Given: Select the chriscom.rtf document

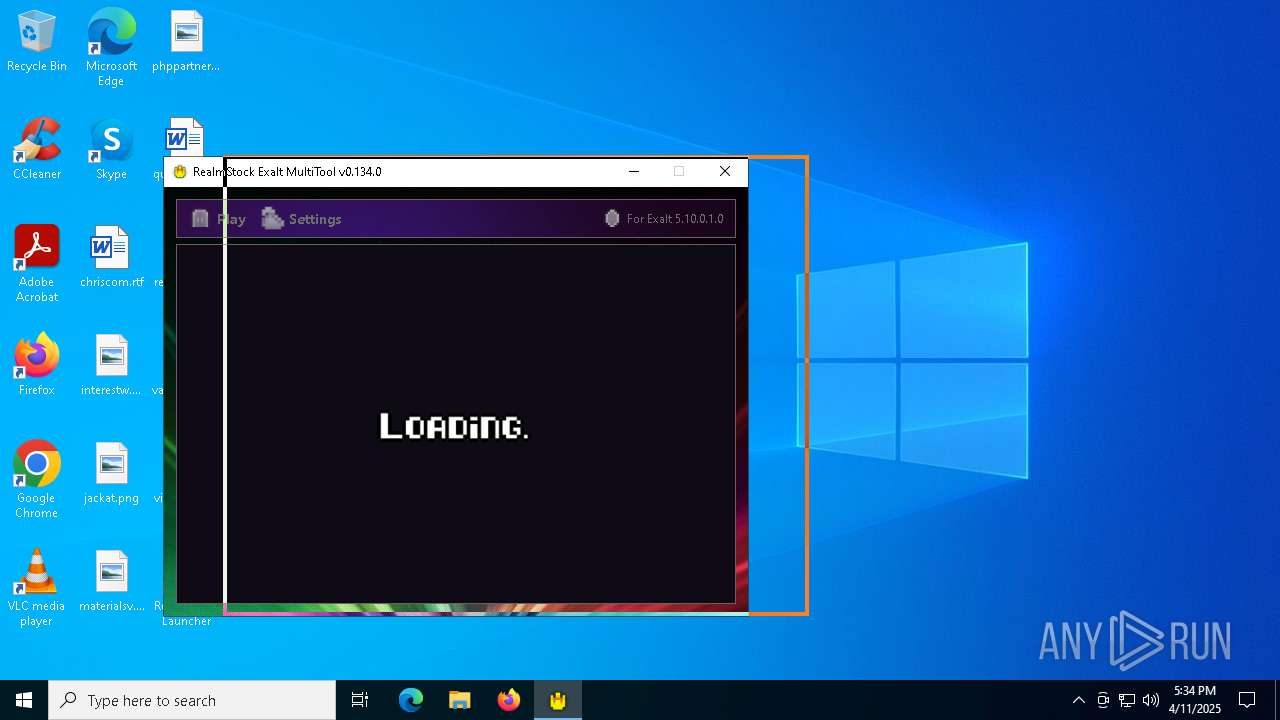Looking at the screenshot, I should 111,258.
